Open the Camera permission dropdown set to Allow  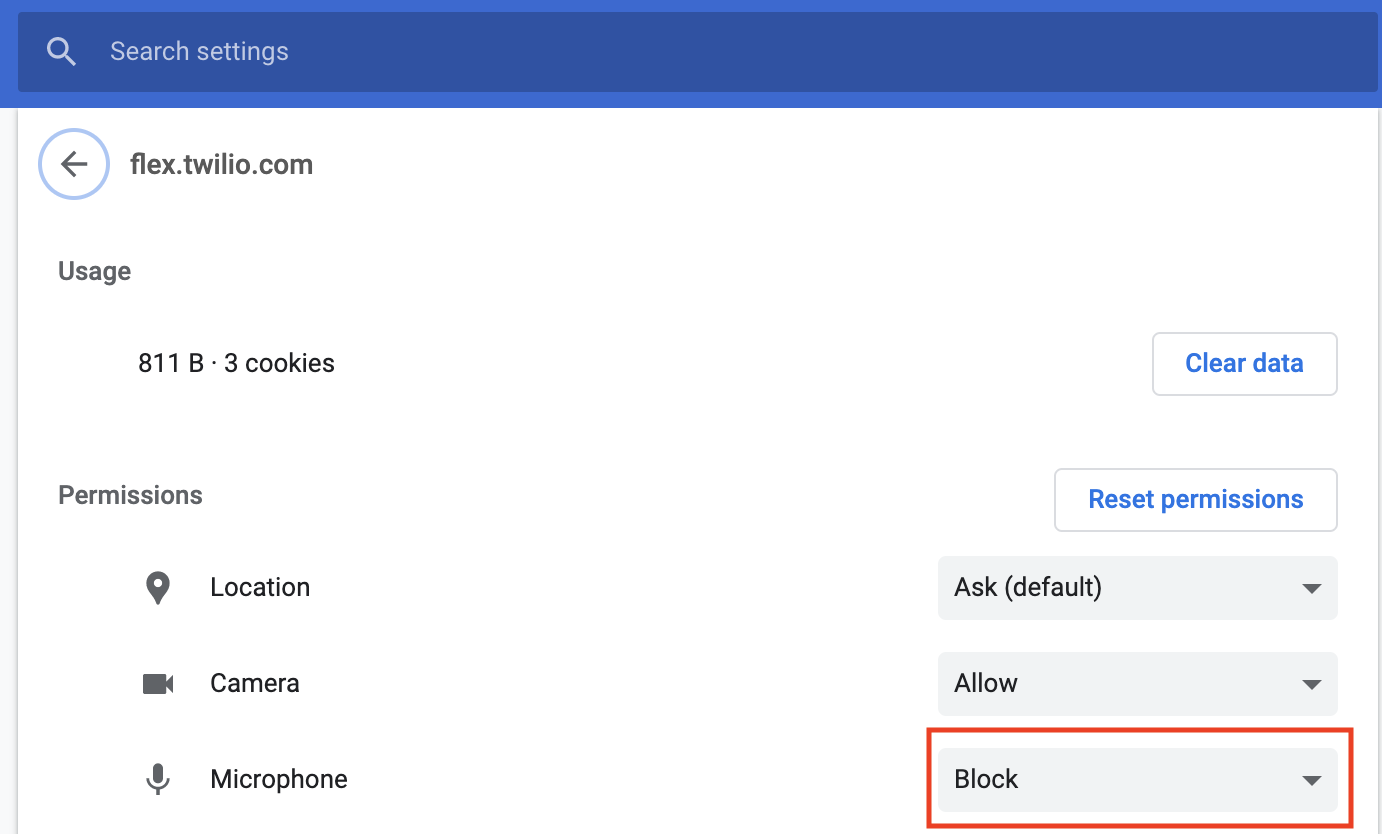point(1138,684)
